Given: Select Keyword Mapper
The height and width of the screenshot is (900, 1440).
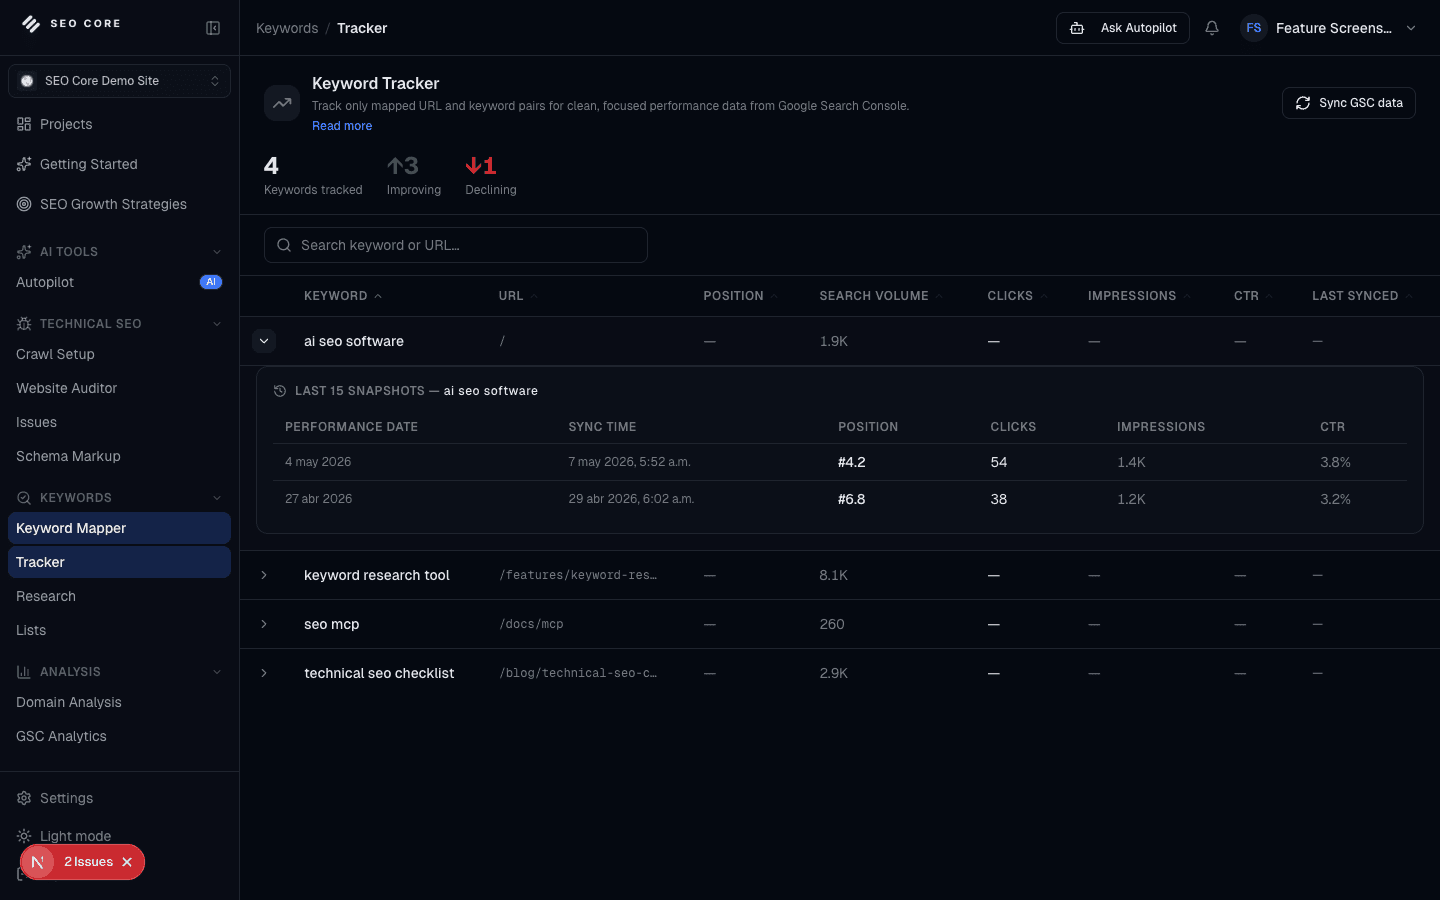Looking at the screenshot, I should click(119, 528).
